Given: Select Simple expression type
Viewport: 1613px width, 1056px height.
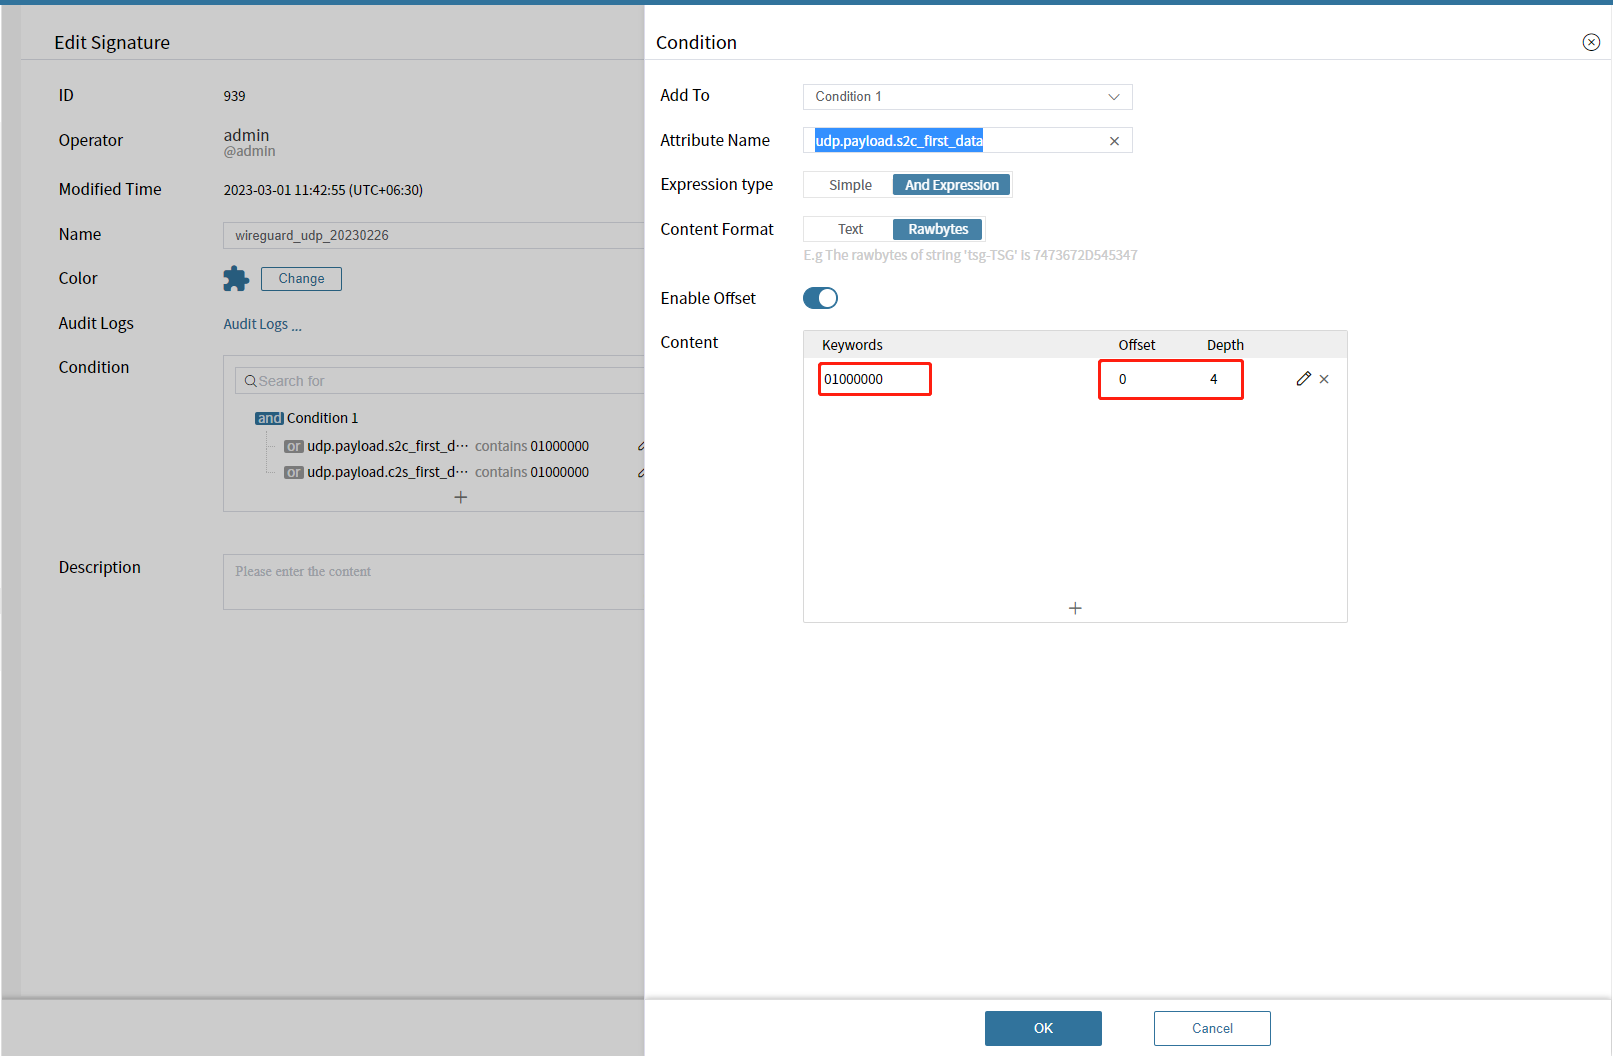Looking at the screenshot, I should (850, 185).
